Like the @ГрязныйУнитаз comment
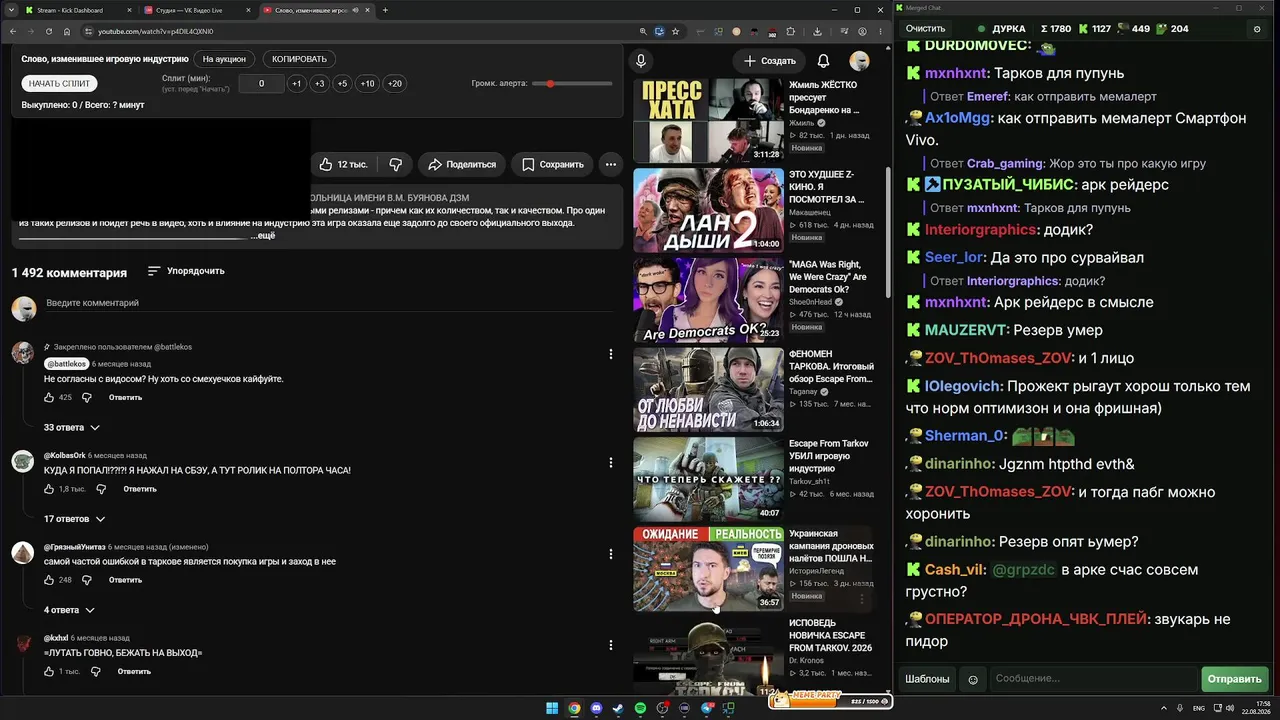 49,580
